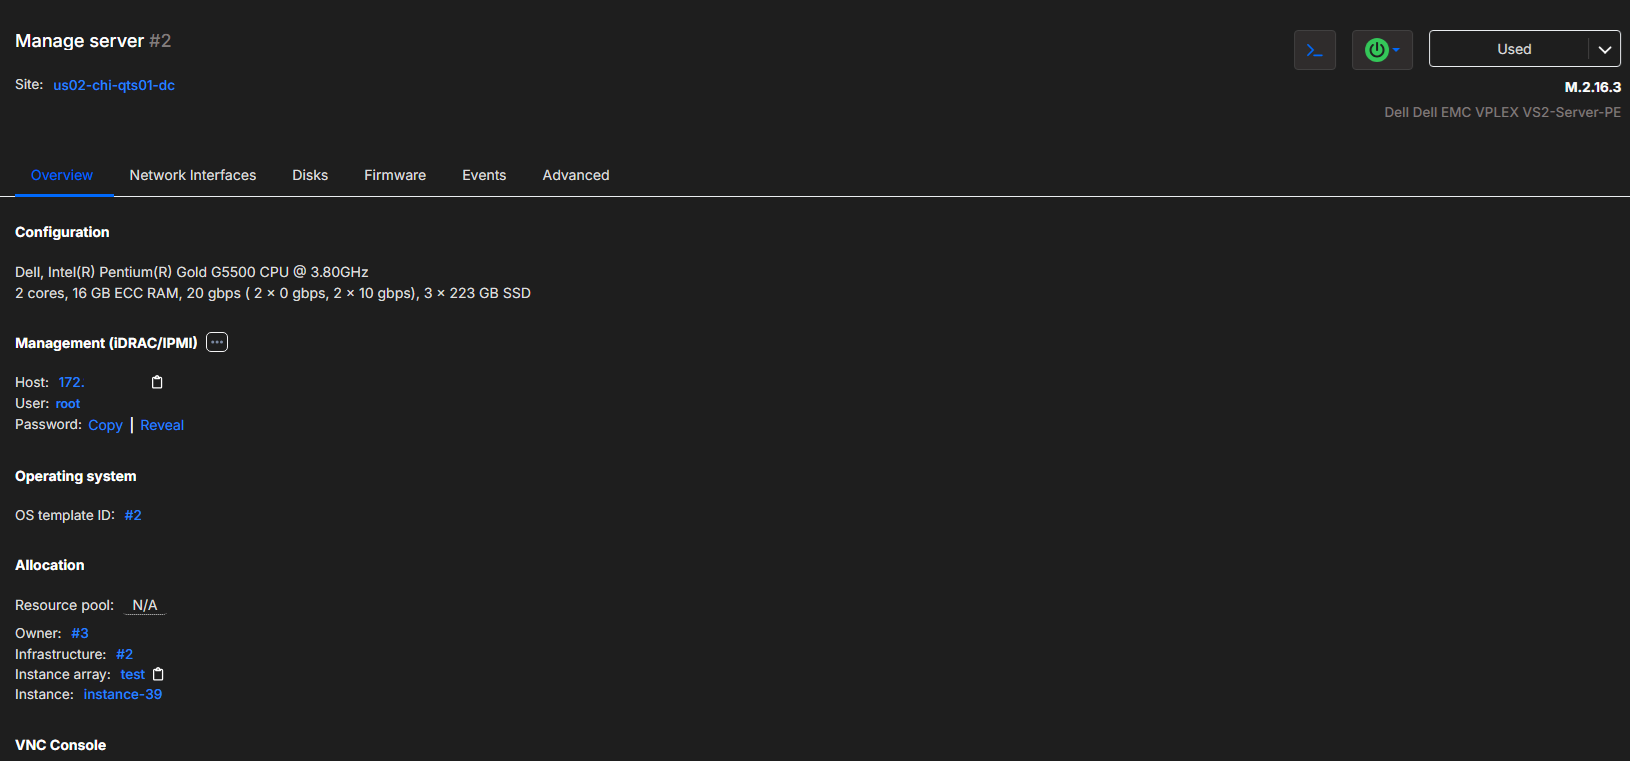1630x761 pixels.
Task: Open the server terminal console icon
Action: (x=1314, y=50)
